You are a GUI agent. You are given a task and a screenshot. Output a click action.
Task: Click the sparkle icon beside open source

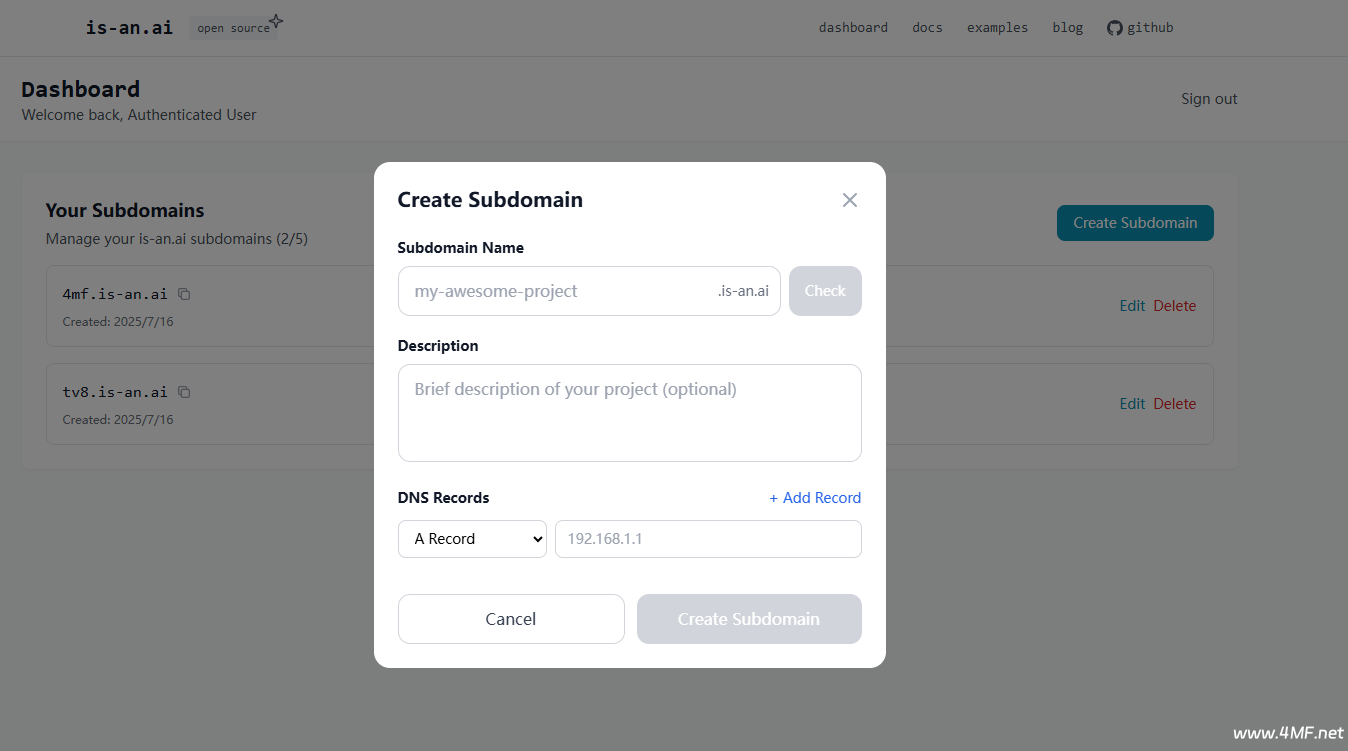[276, 21]
